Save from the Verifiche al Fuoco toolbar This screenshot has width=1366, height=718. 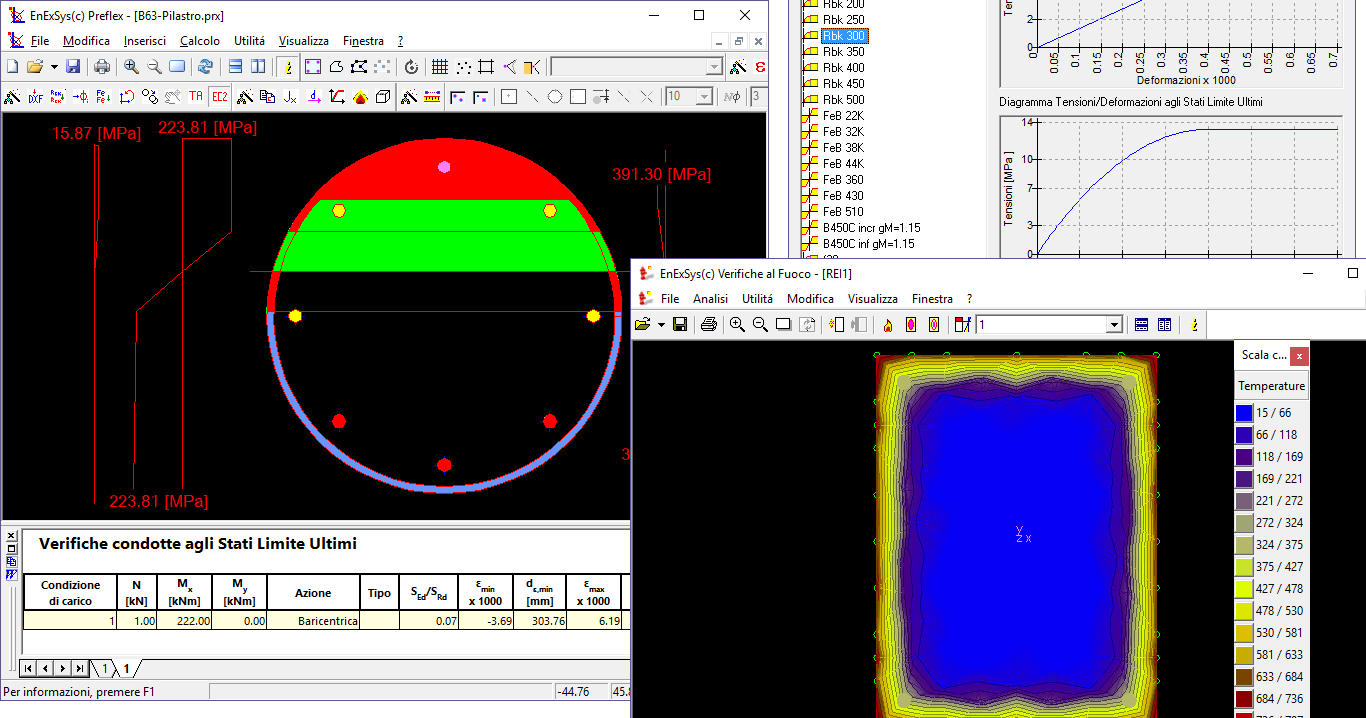click(680, 325)
